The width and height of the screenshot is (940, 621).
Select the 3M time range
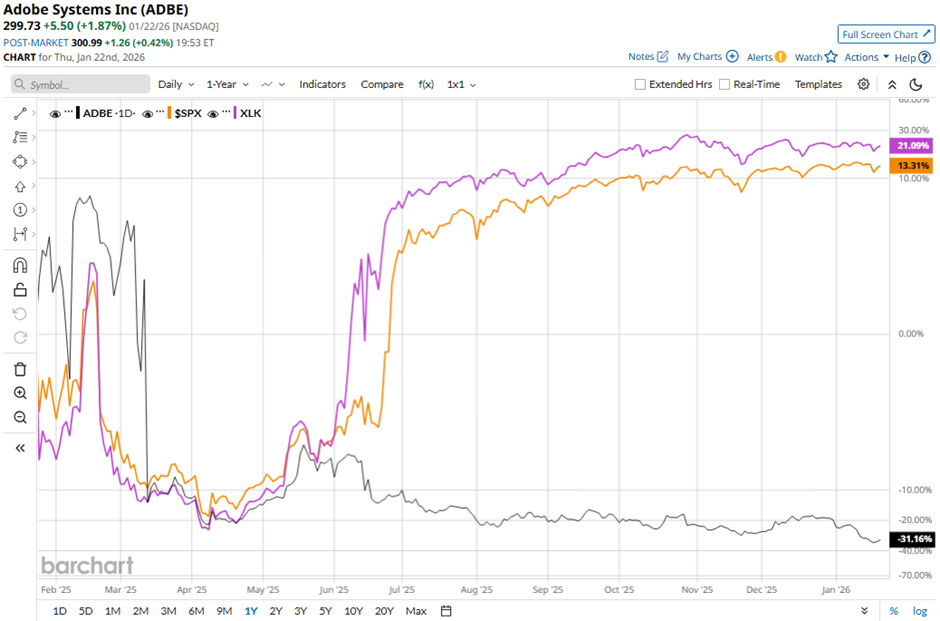pos(168,611)
